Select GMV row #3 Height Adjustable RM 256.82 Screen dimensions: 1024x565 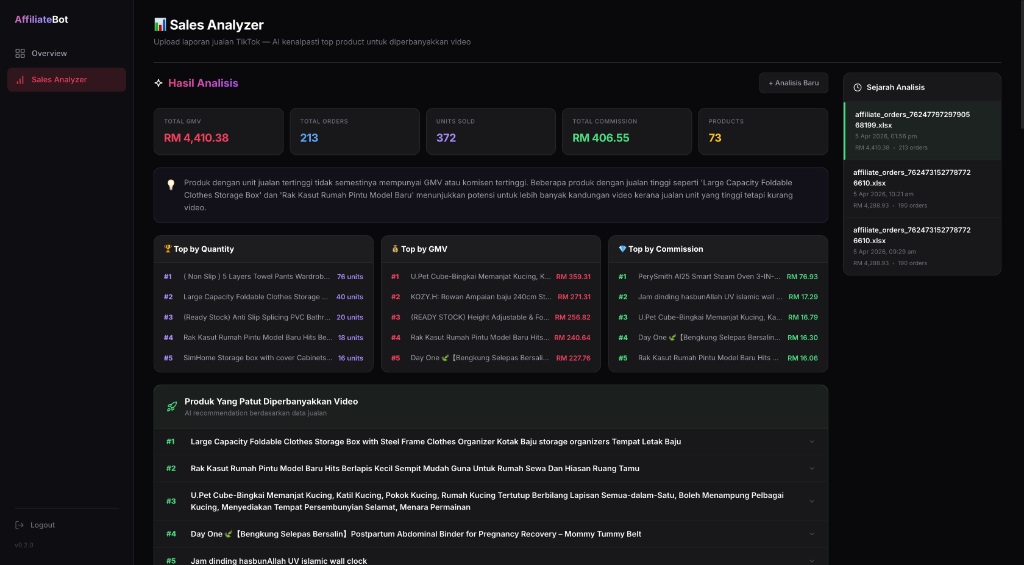click(490, 317)
